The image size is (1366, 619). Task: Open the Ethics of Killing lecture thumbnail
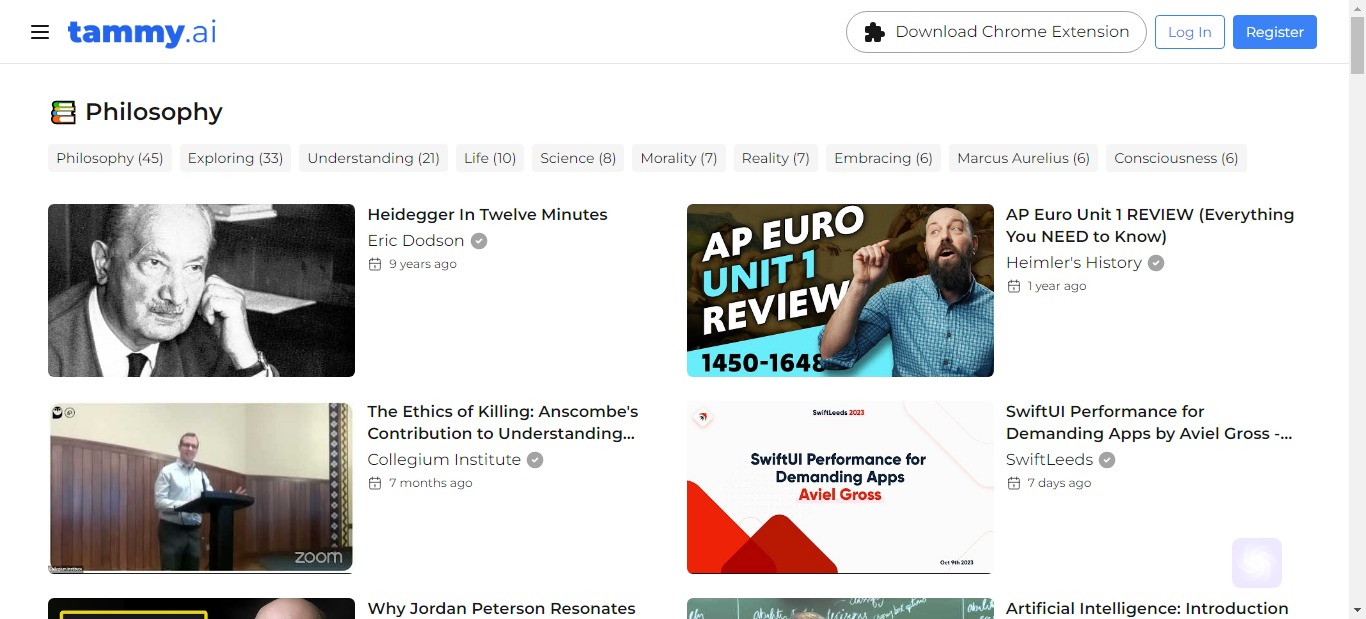click(201, 488)
